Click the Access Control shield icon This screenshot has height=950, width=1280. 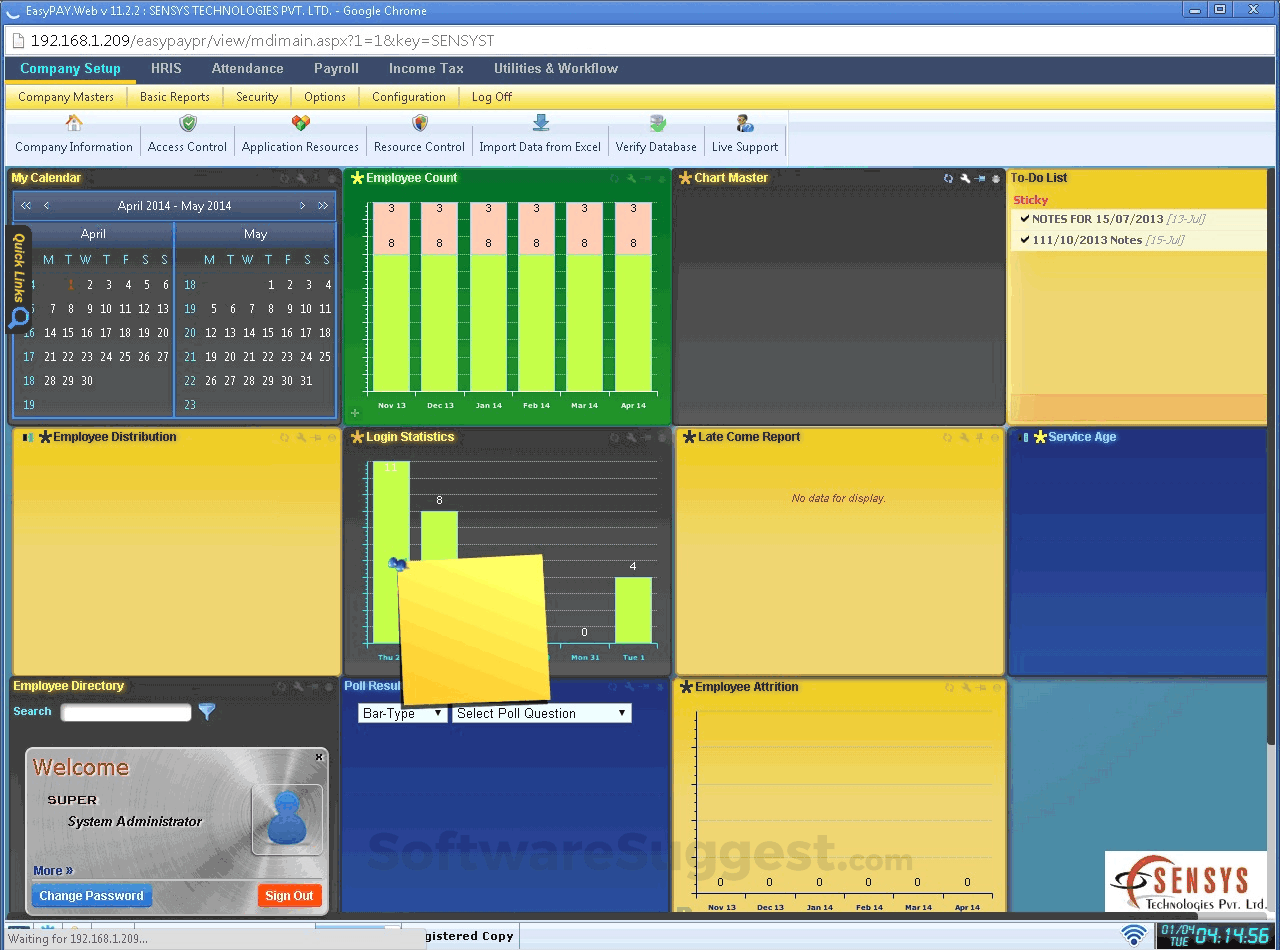[x=187, y=123]
